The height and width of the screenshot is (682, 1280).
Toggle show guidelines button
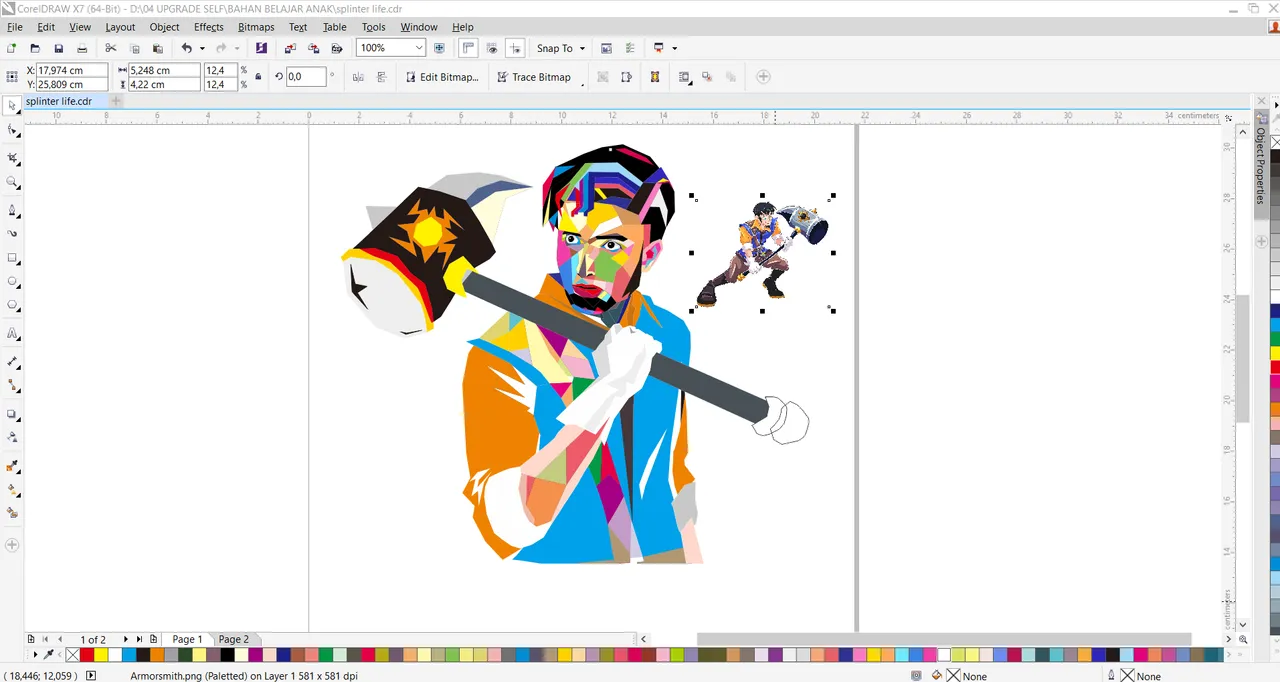click(515, 48)
